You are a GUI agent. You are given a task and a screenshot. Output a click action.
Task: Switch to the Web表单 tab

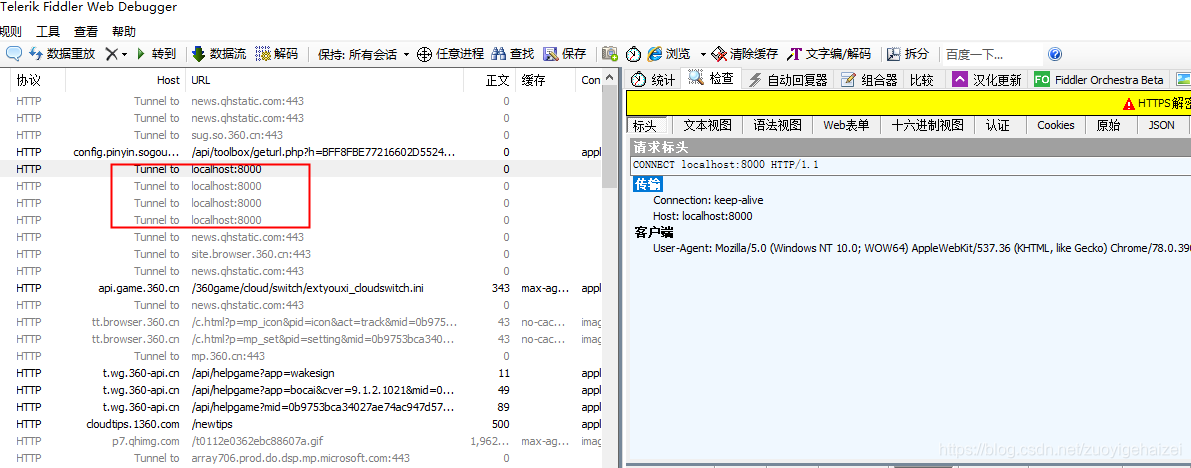click(x=846, y=125)
